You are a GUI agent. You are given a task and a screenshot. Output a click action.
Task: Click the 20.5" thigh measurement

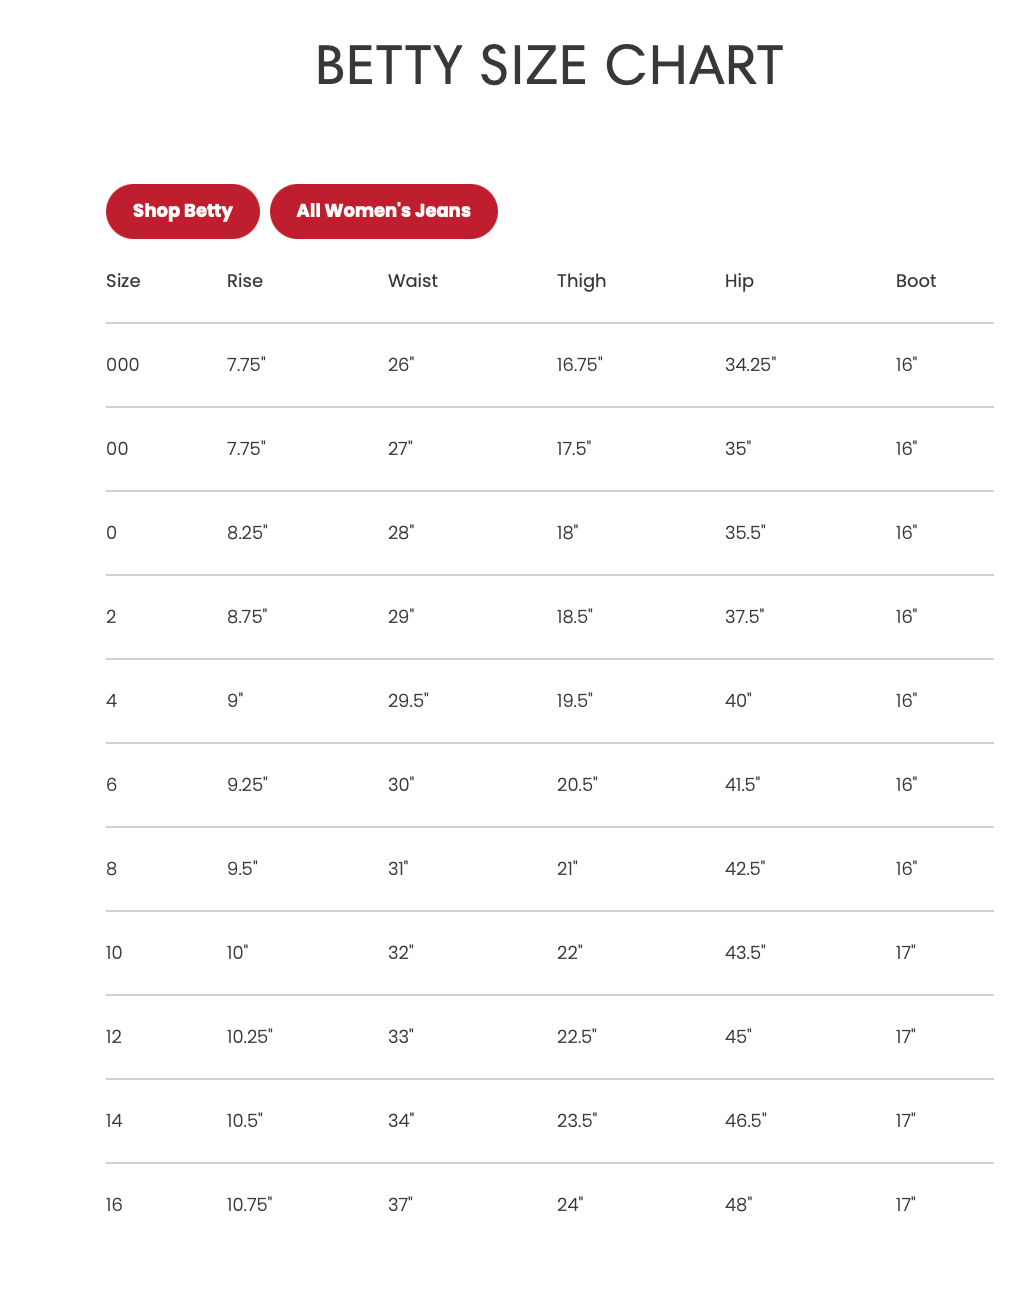coord(577,785)
